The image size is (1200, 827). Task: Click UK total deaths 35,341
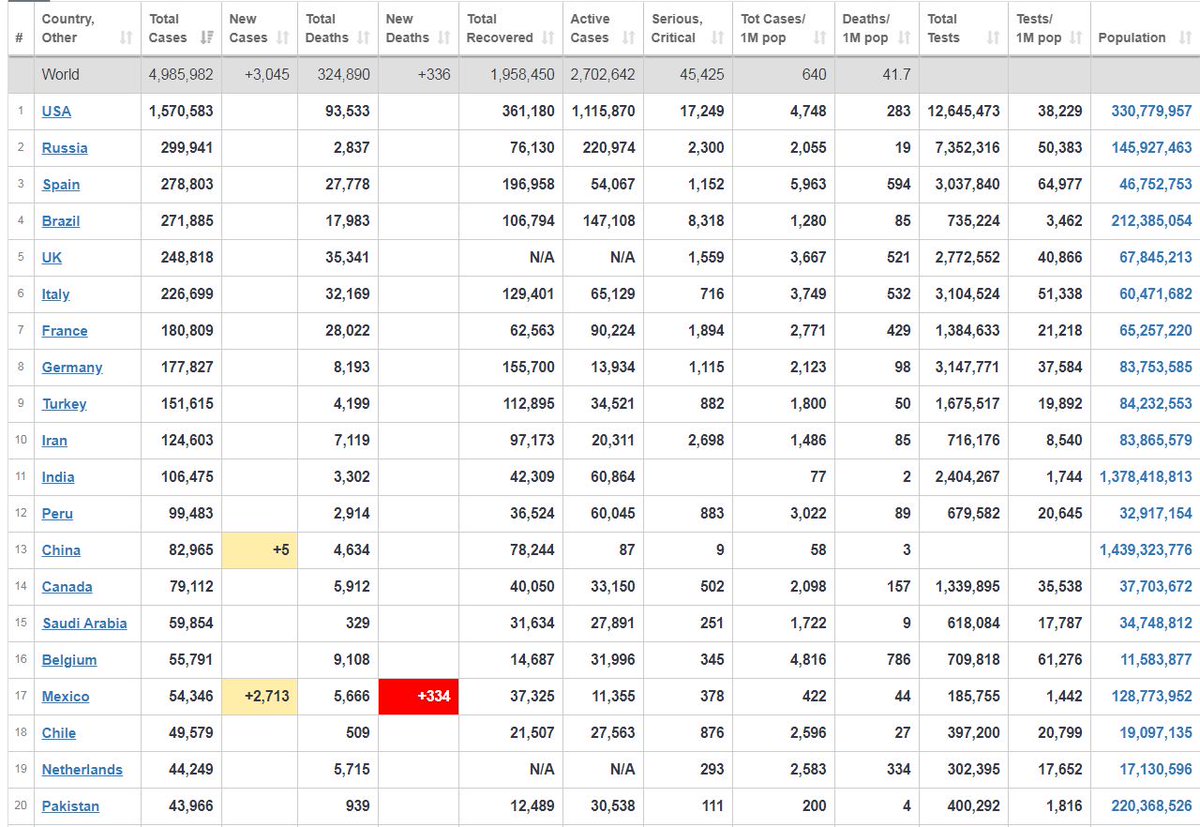(348, 258)
